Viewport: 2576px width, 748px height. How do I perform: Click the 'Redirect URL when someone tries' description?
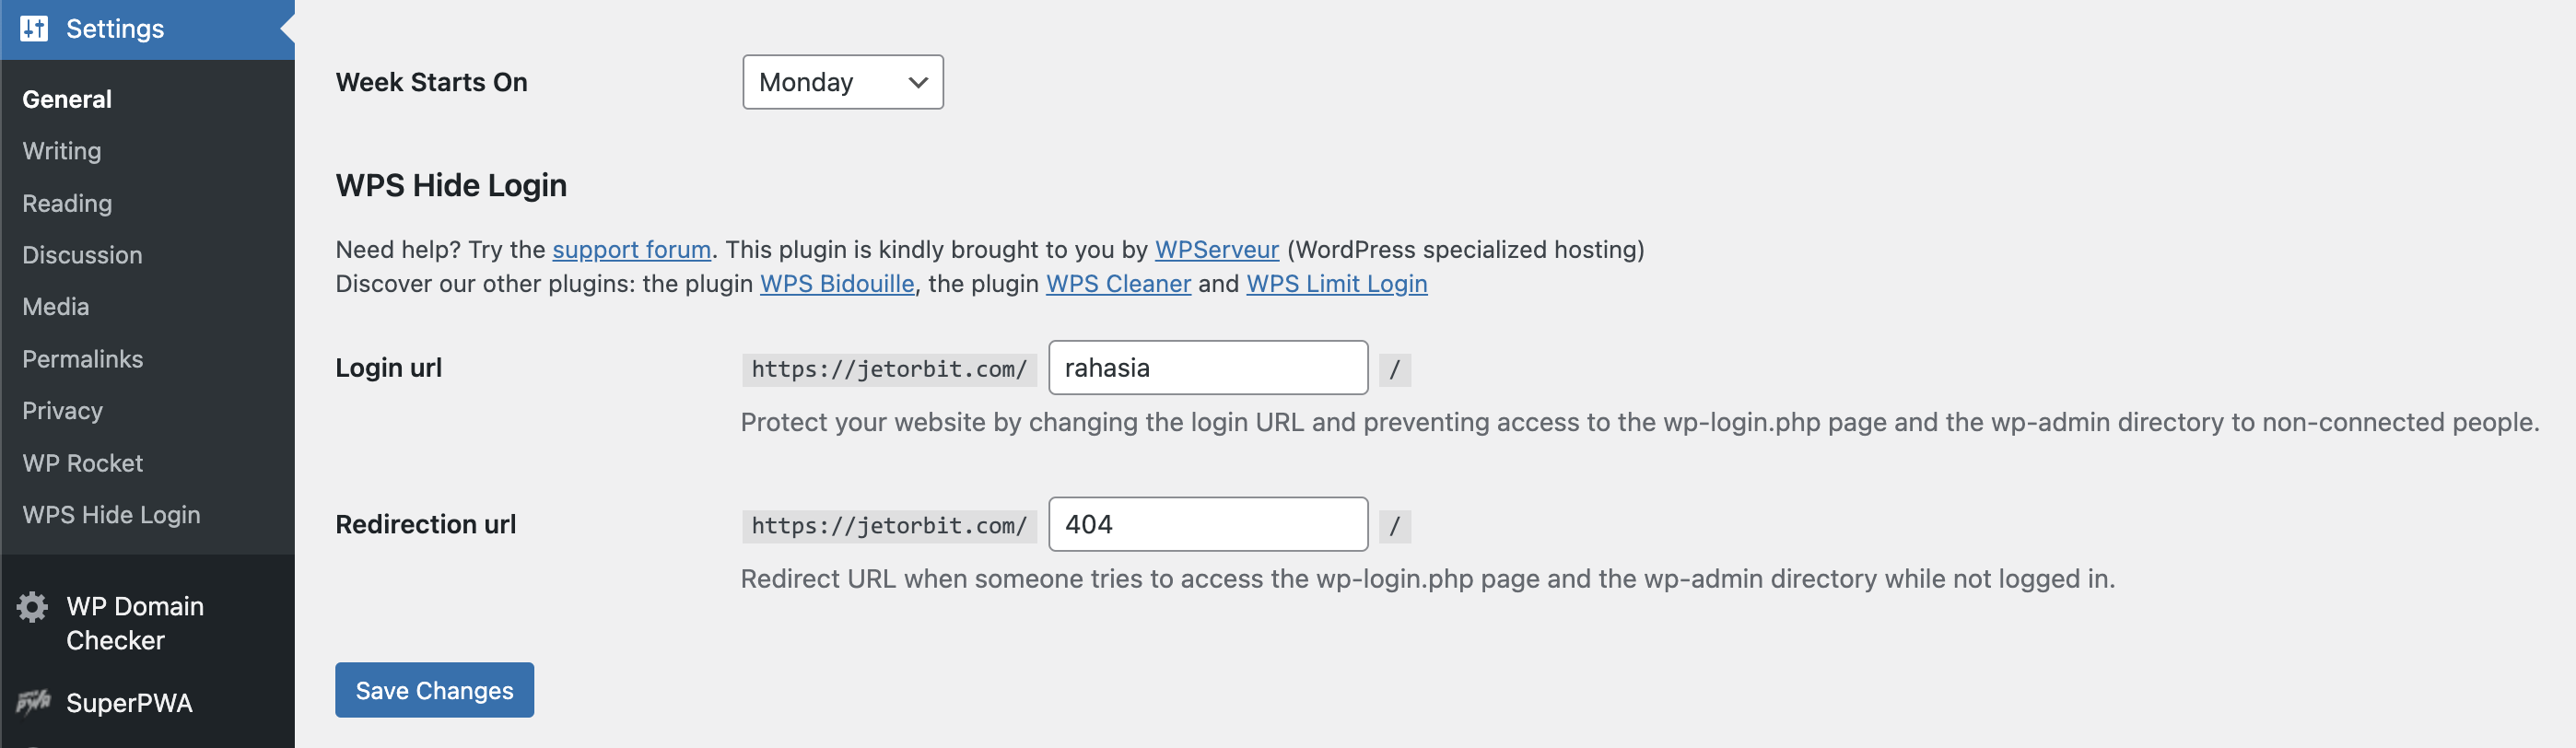(1428, 578)
